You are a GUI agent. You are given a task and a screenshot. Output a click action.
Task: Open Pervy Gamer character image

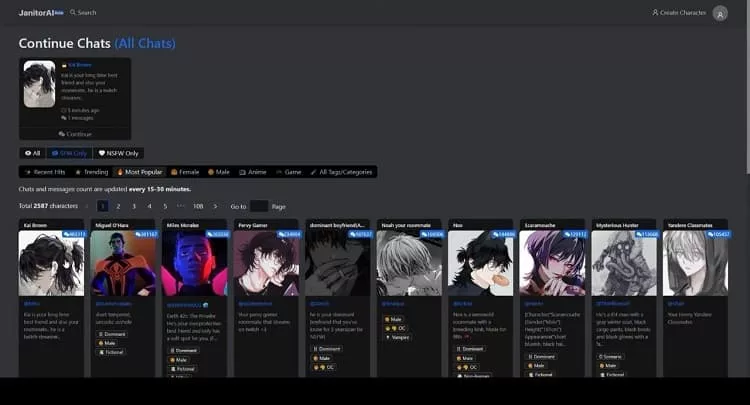point(266,263)
